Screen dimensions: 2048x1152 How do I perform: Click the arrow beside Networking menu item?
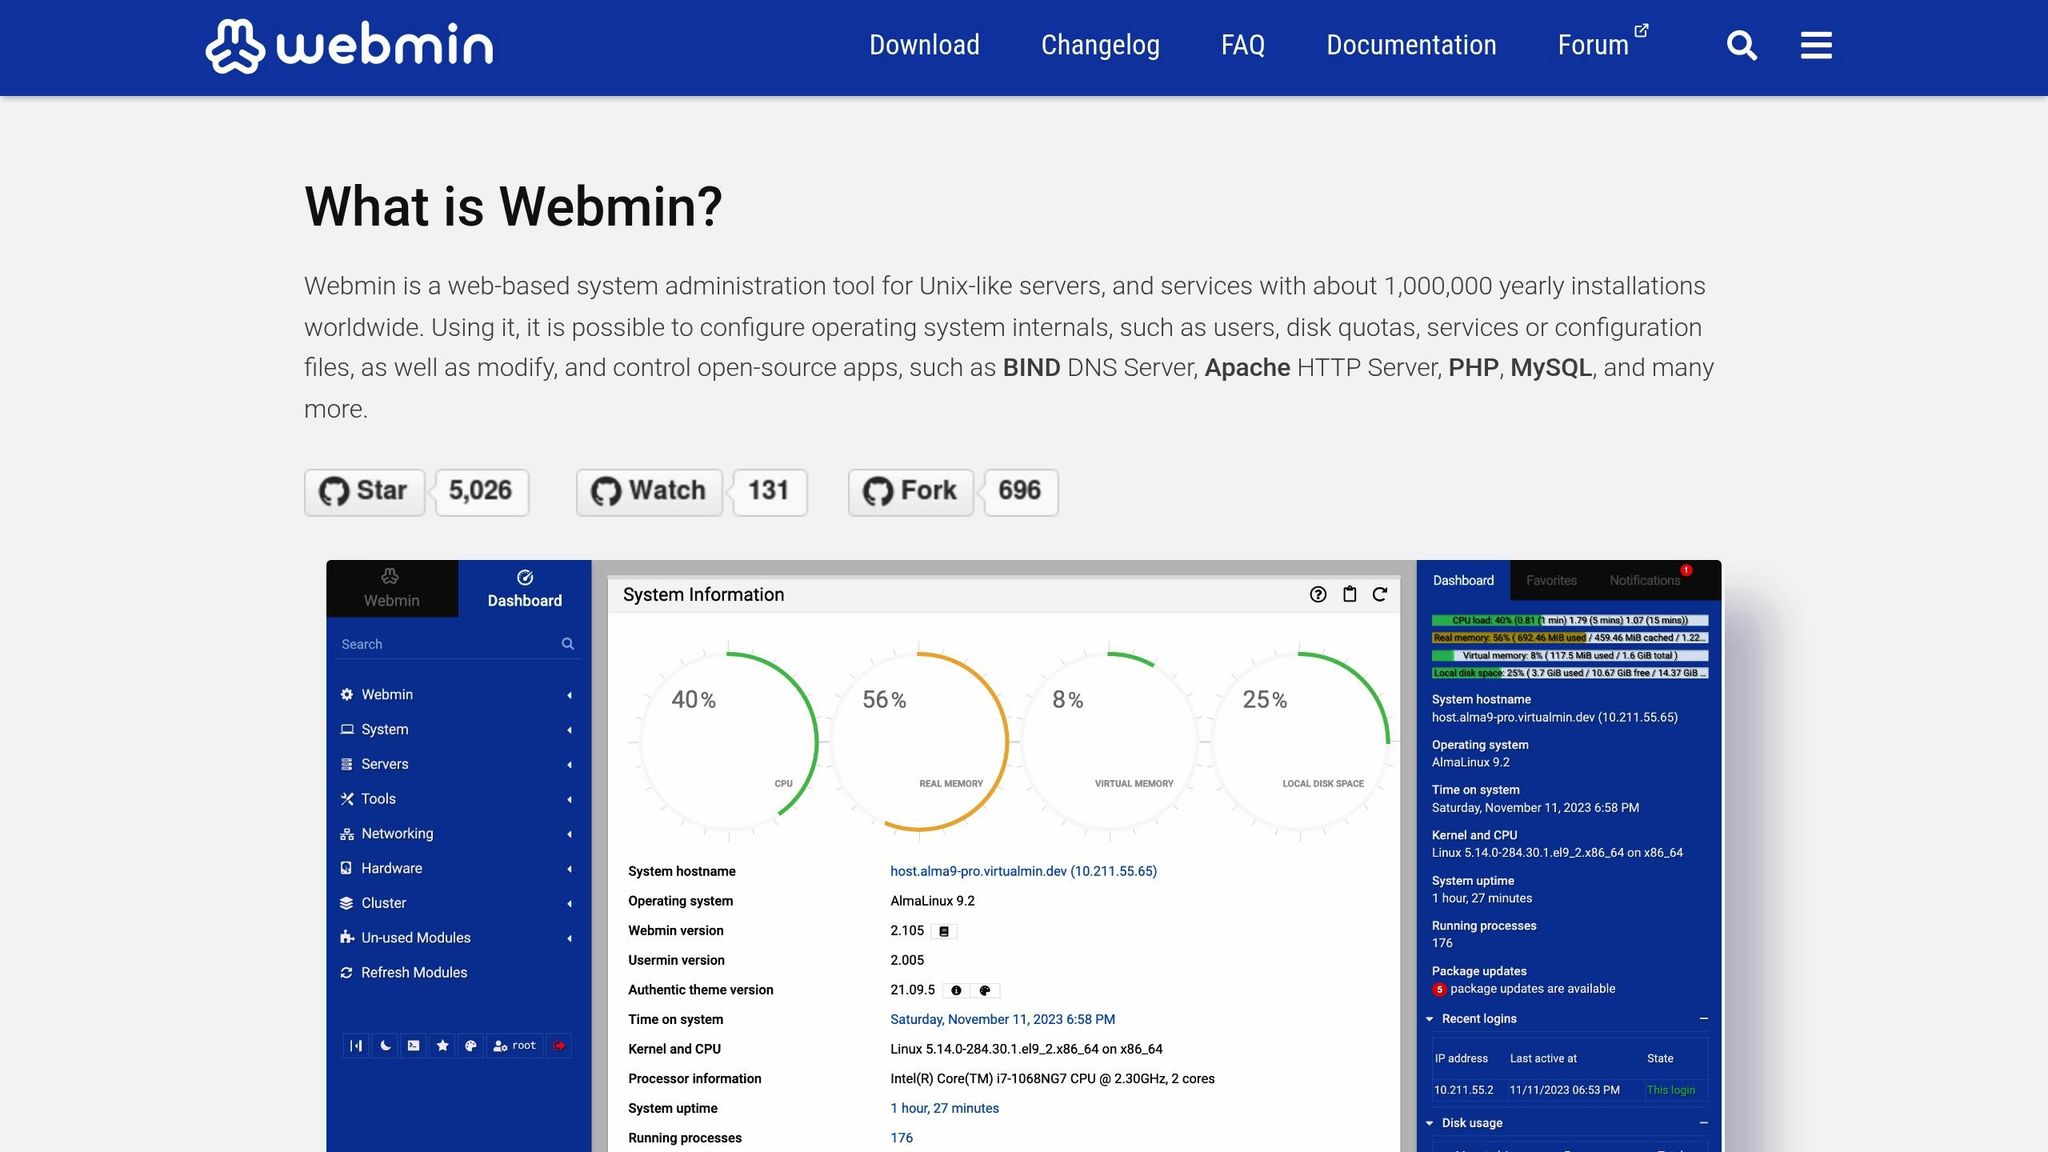point(570,834)
